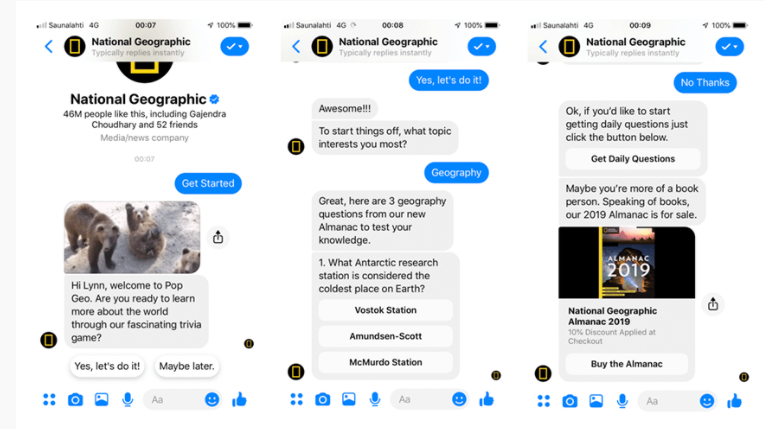Image resolution: width=765 pixels, height=429 pixels.
Task: Focus the 'Aa' message field in the first chat
Action: coord(173,400)
